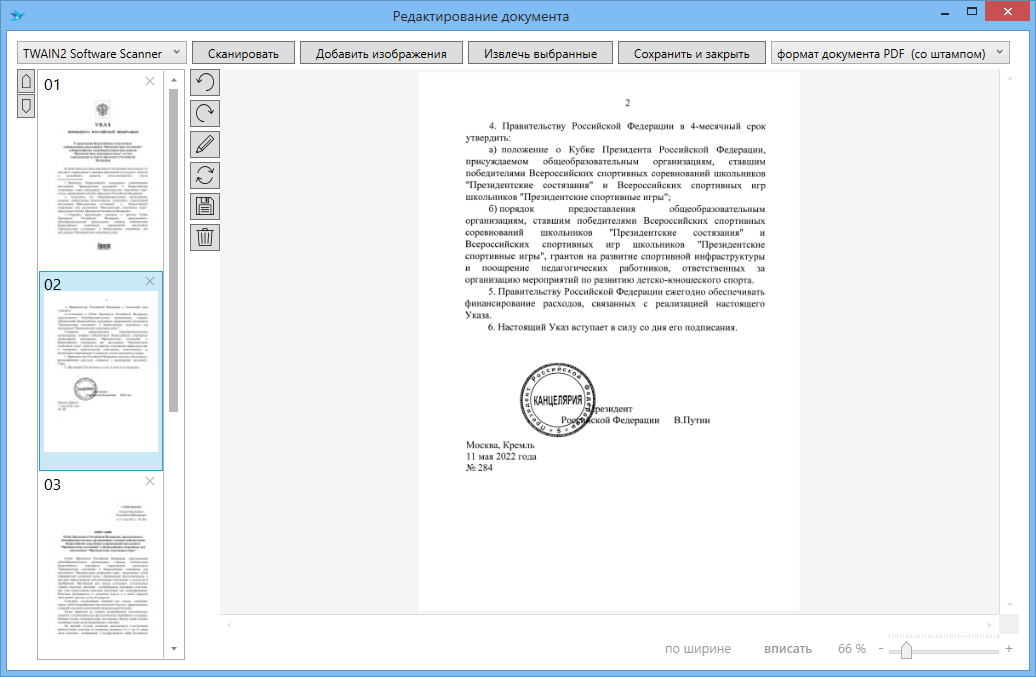The image size is (1036, 677).
Task: Remove page 01 with its X
Action: (x=150, y=81)
